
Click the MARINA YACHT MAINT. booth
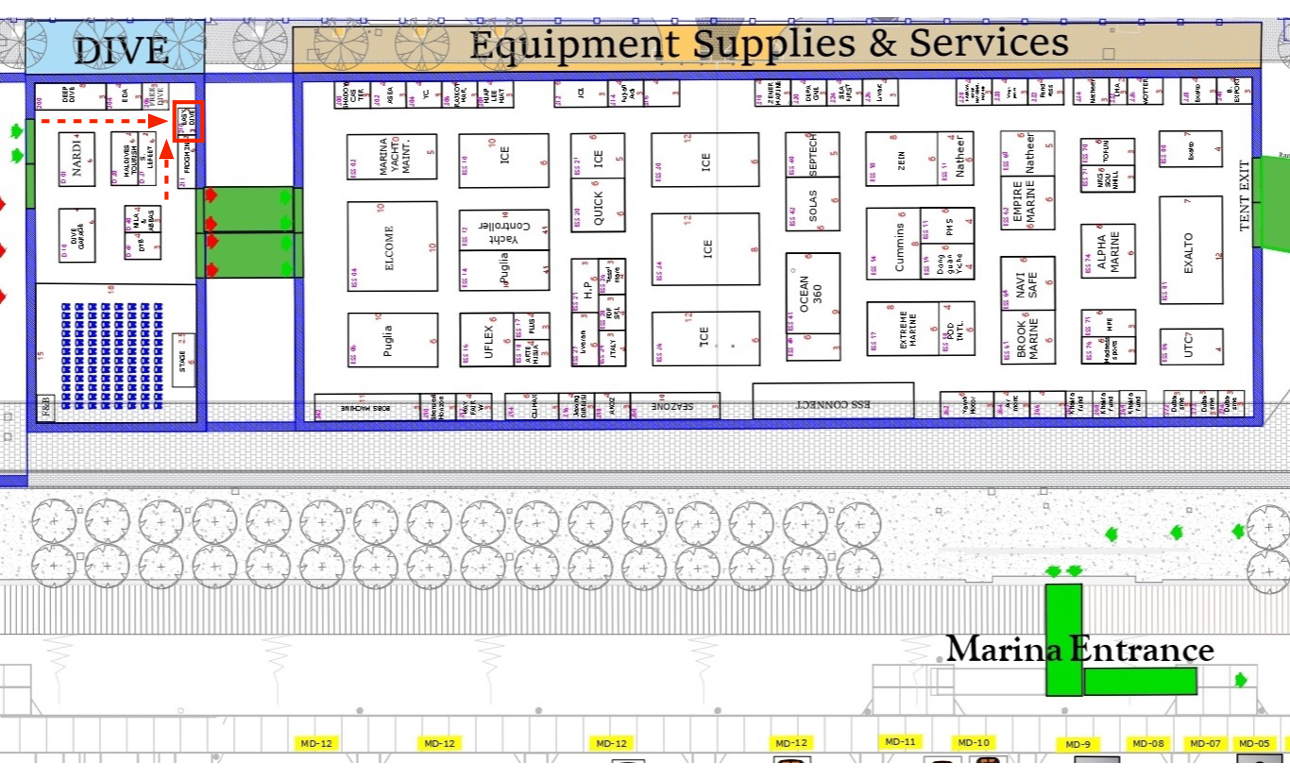(x=392, y=156)
